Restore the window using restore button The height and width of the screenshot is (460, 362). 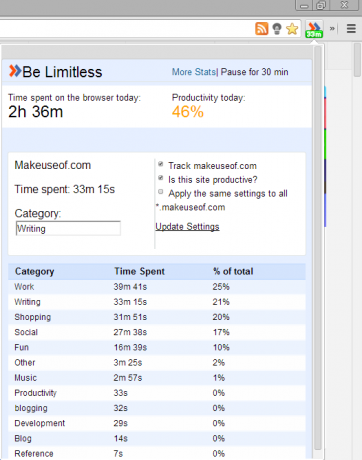pos(321,5)
